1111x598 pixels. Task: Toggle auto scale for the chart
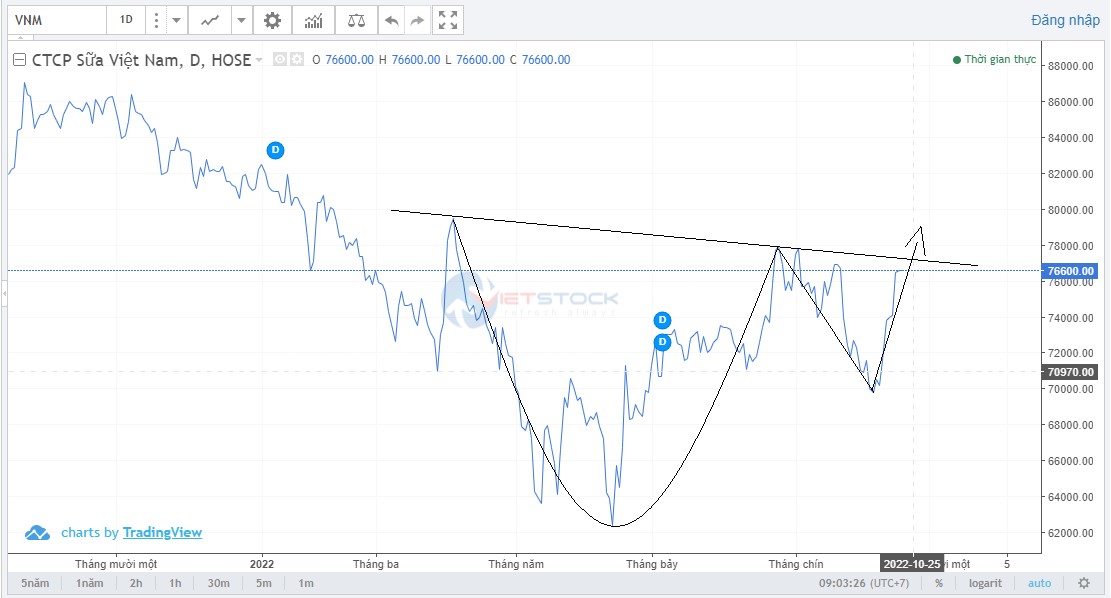(1039, 583)
